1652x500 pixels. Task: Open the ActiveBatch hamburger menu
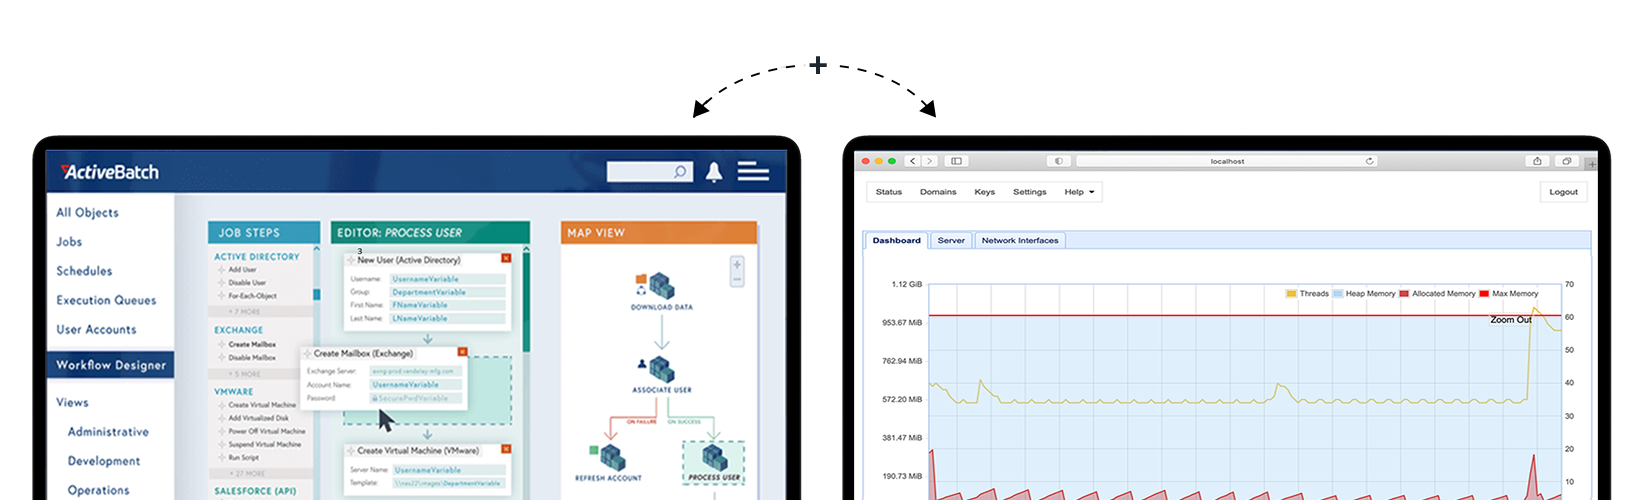[753, 172]
